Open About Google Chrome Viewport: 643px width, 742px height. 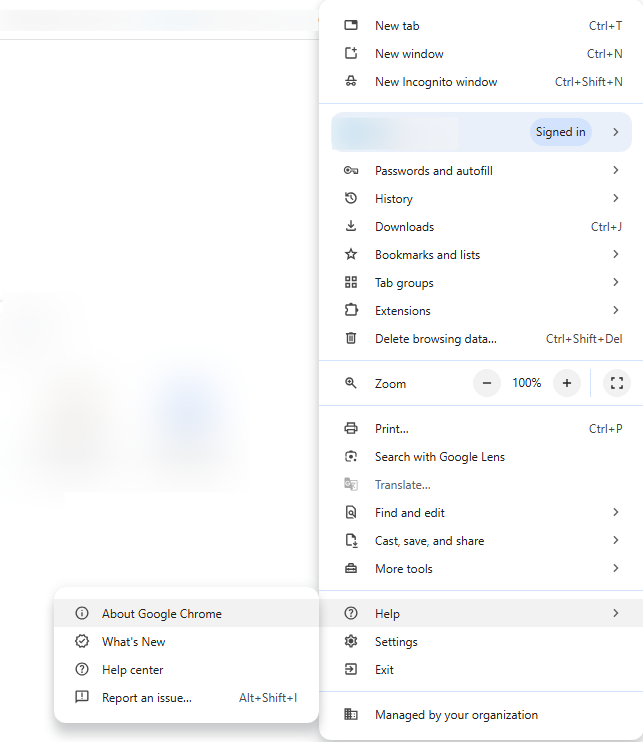162,614
